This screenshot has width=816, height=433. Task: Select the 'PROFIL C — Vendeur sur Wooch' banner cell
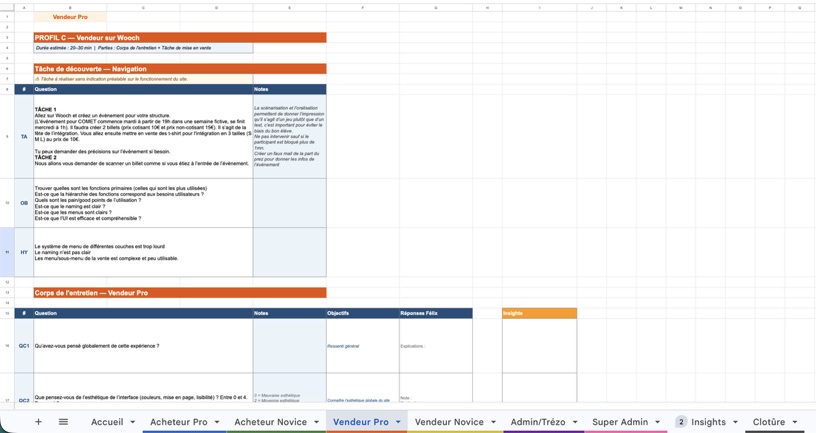[180, 37]
